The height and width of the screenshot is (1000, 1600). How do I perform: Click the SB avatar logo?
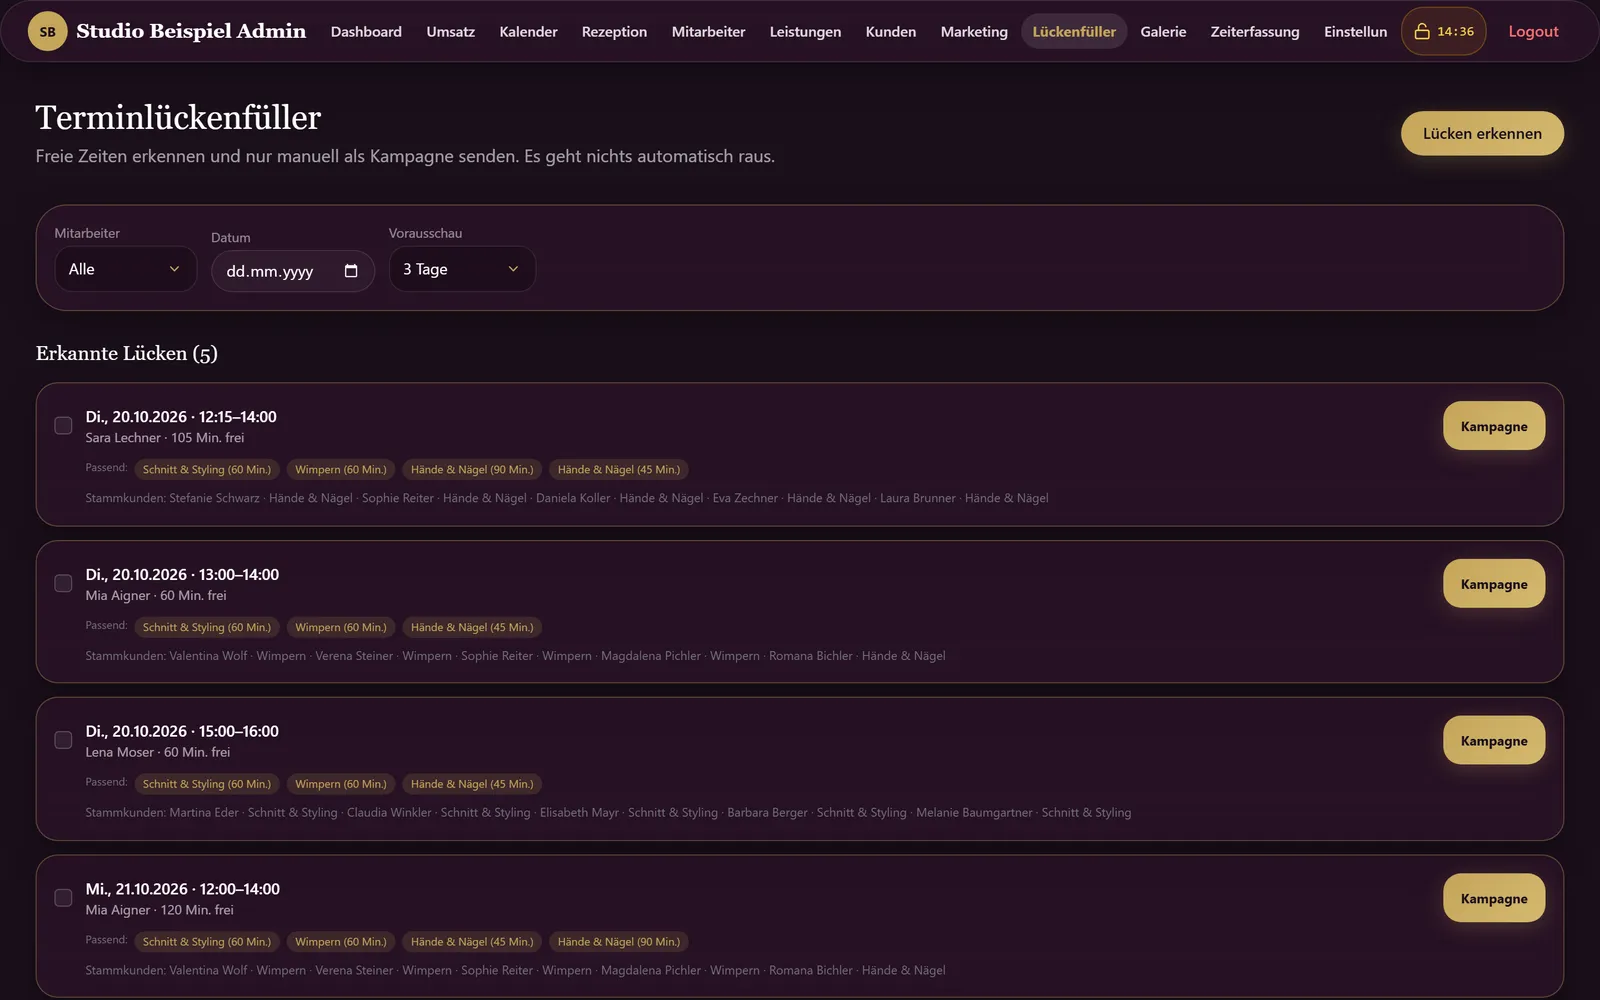47,32
